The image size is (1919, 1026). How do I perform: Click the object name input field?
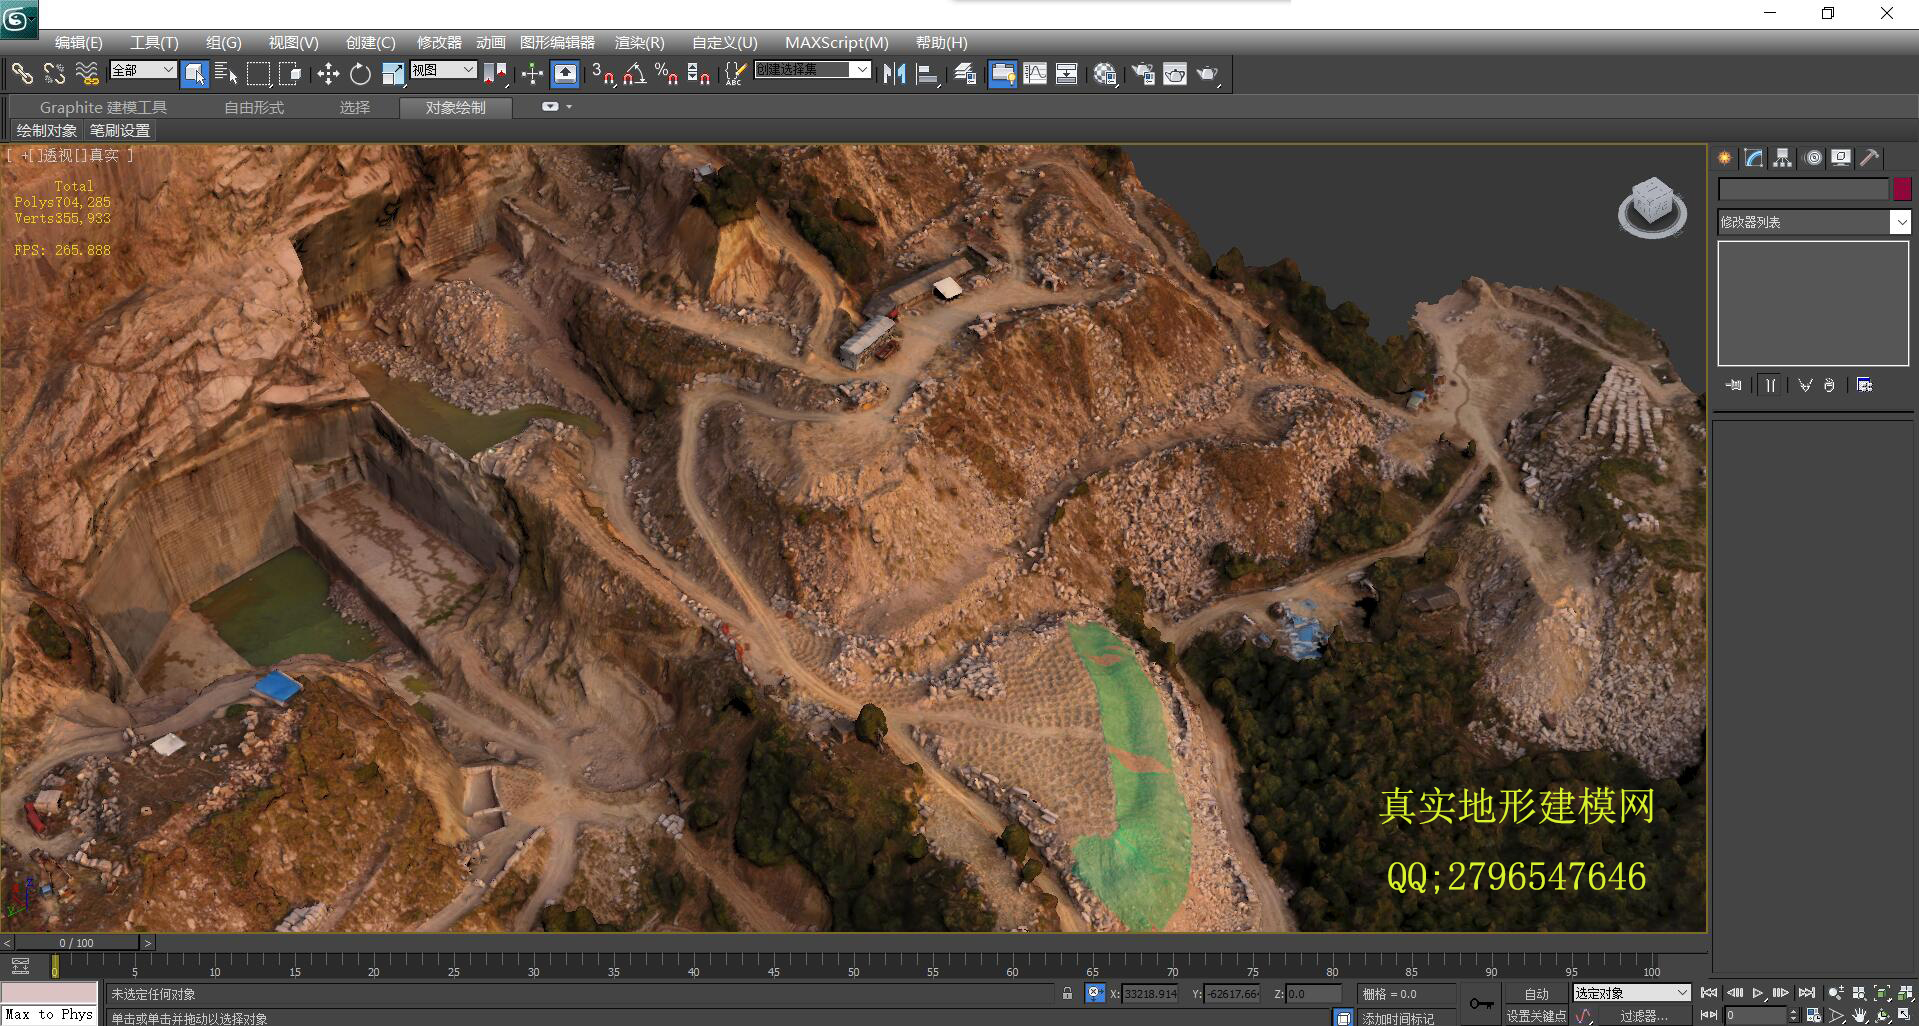coord(1803,188)
